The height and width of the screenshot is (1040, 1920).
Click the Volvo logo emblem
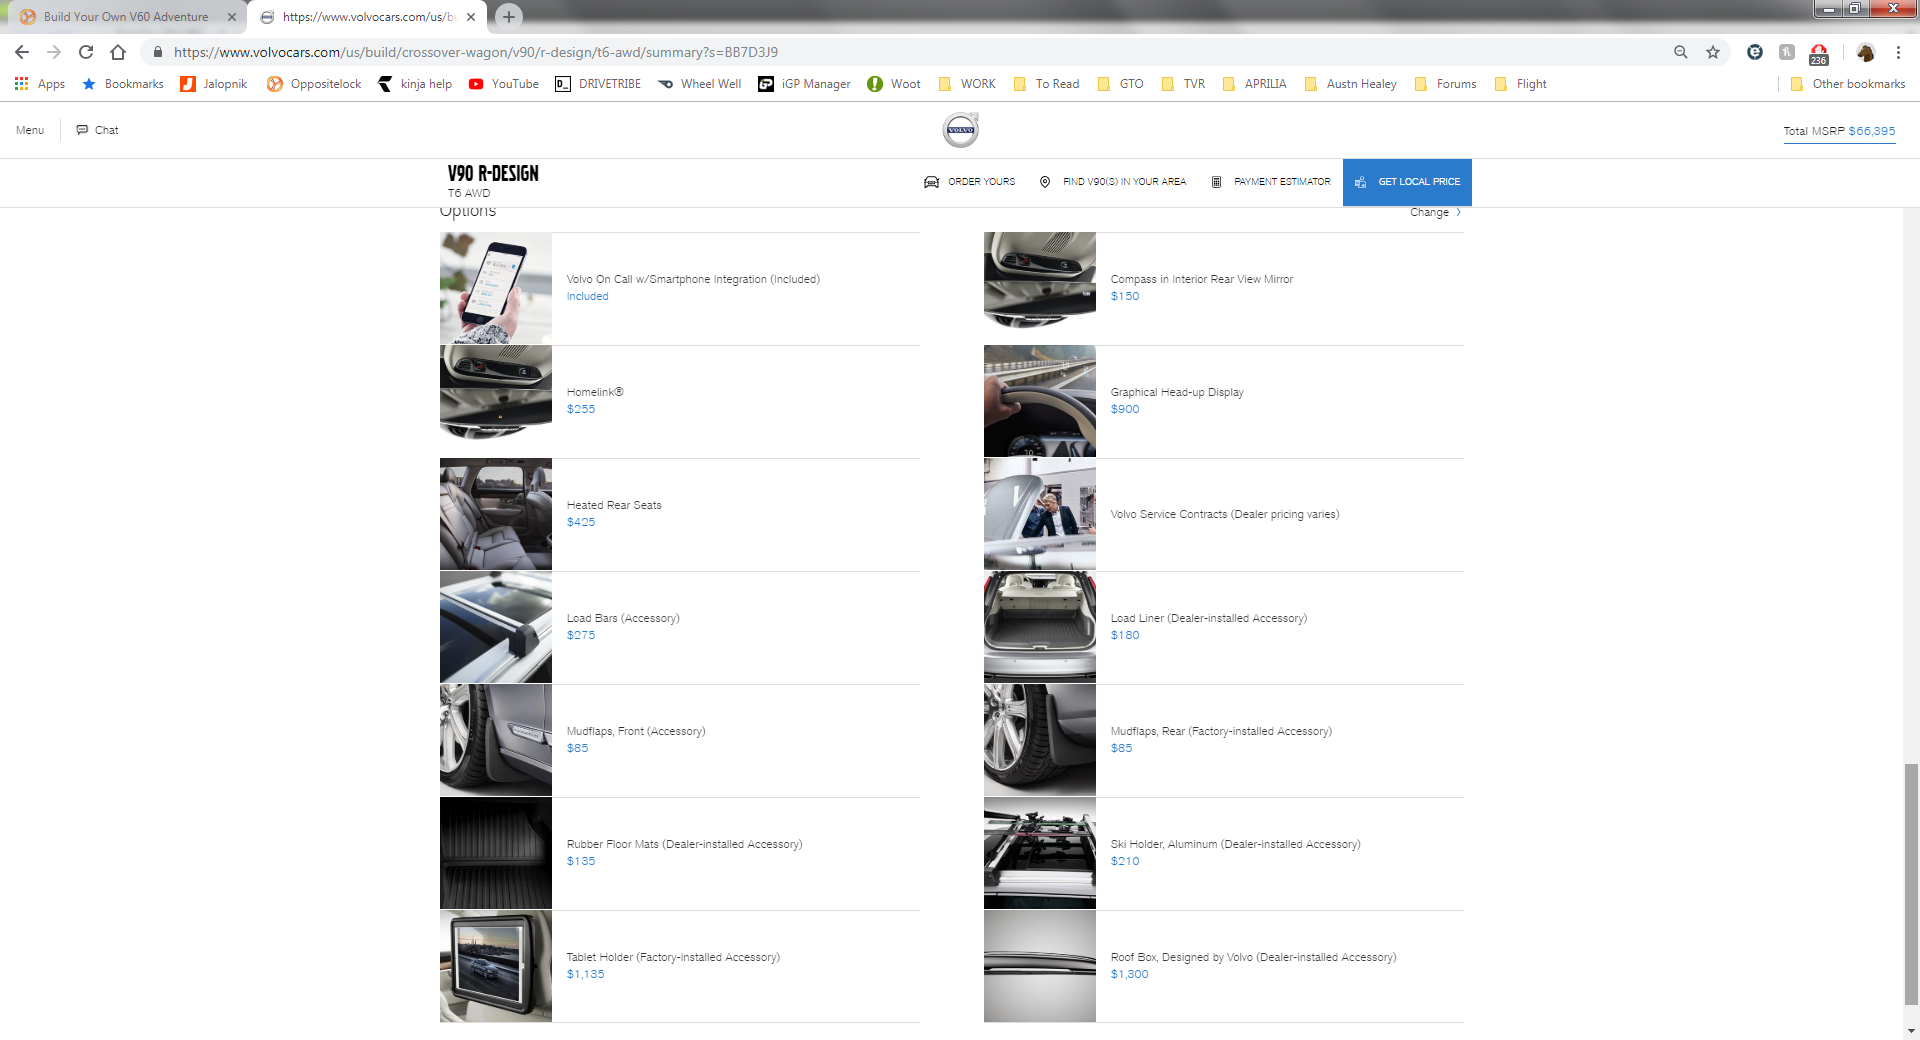961,130
